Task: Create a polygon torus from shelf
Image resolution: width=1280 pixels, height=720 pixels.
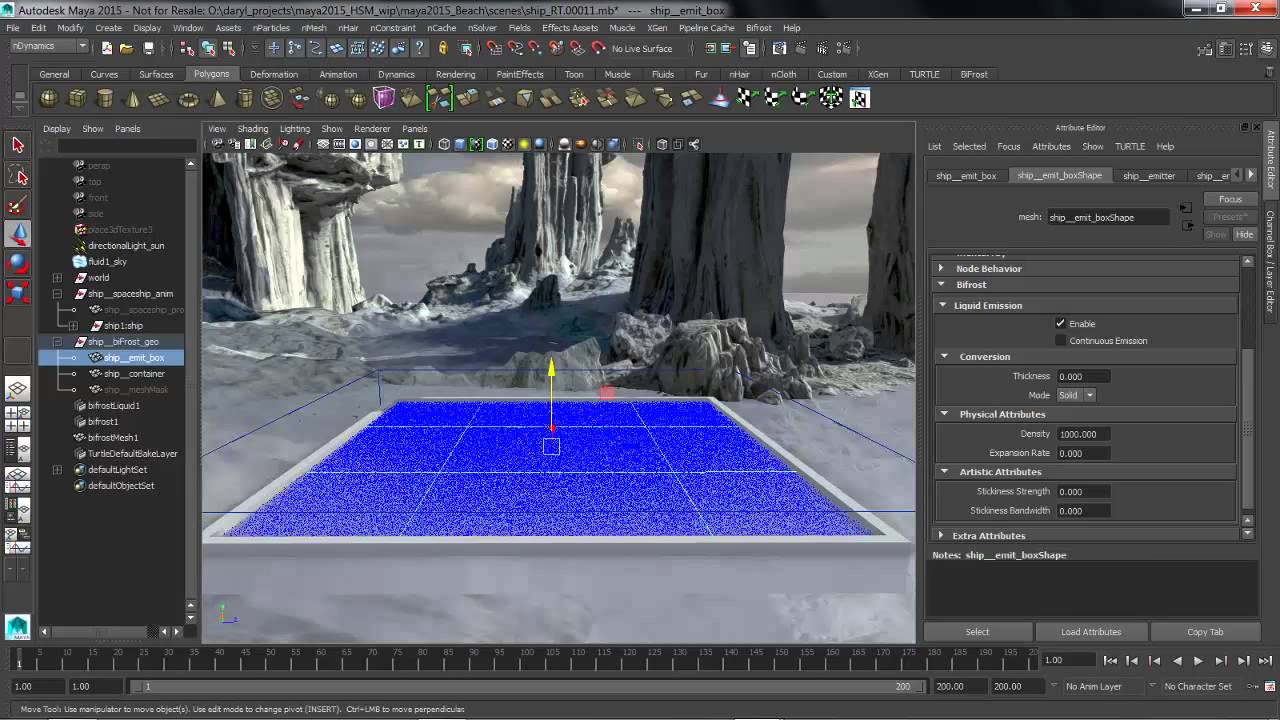Action: [188, 98]
